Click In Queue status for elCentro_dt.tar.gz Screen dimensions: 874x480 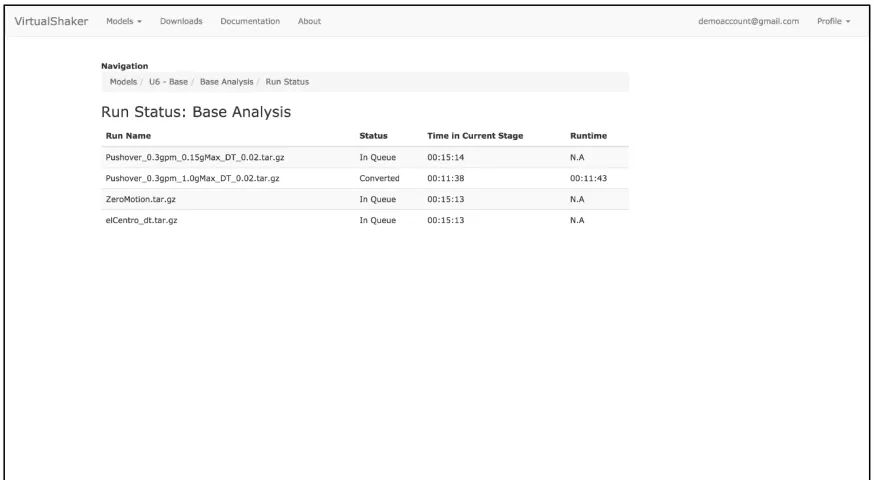pos(377,220)
